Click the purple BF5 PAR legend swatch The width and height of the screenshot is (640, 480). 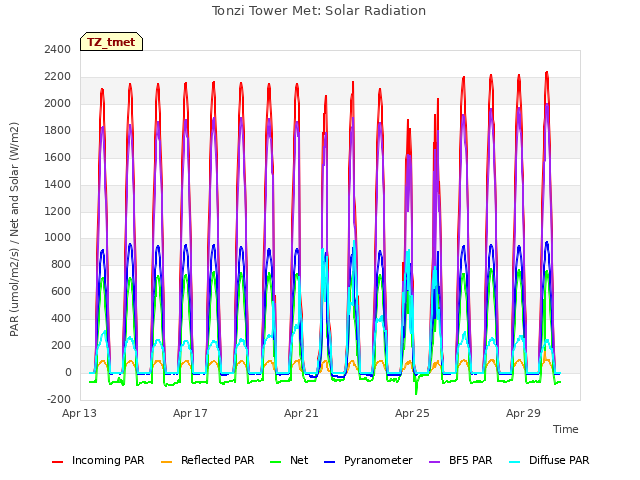(x=435, y=462)
